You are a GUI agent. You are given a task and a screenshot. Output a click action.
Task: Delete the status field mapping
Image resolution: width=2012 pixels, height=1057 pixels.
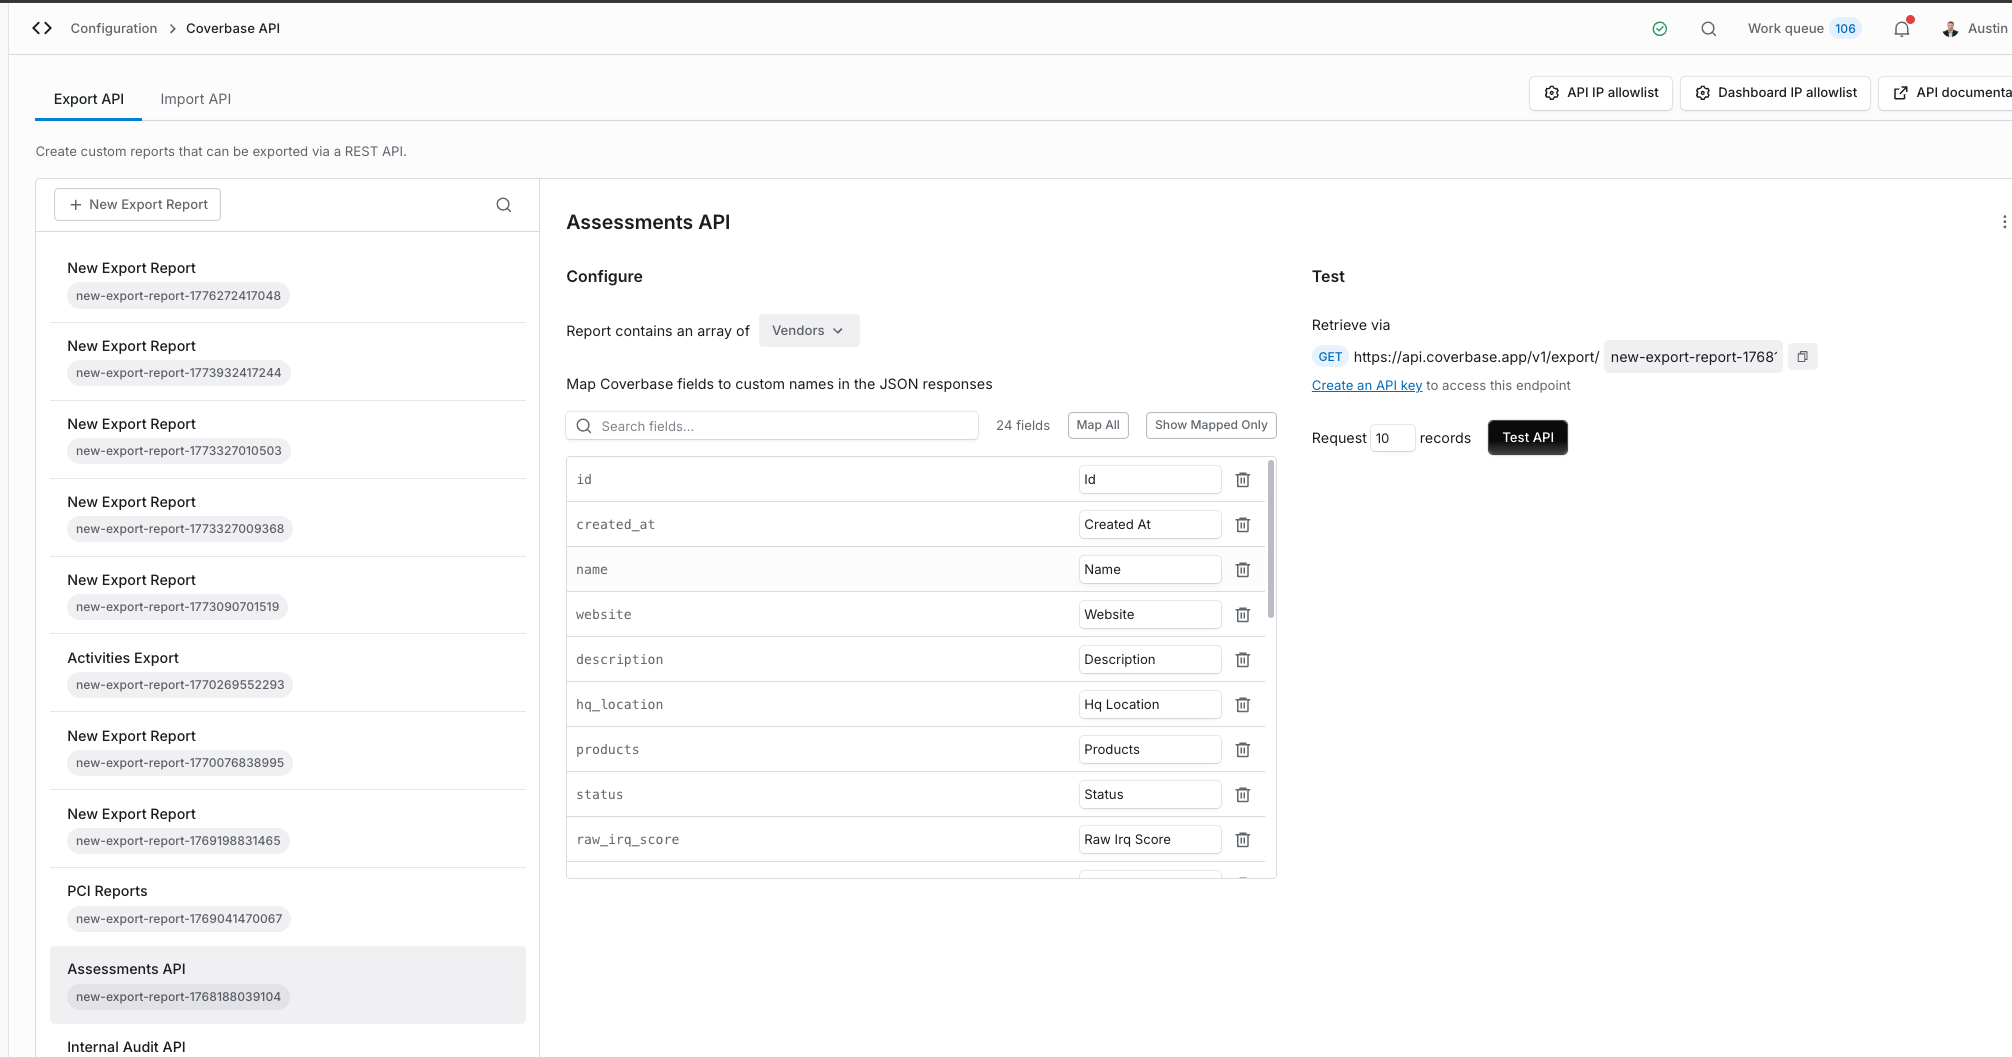point(1243,795)
